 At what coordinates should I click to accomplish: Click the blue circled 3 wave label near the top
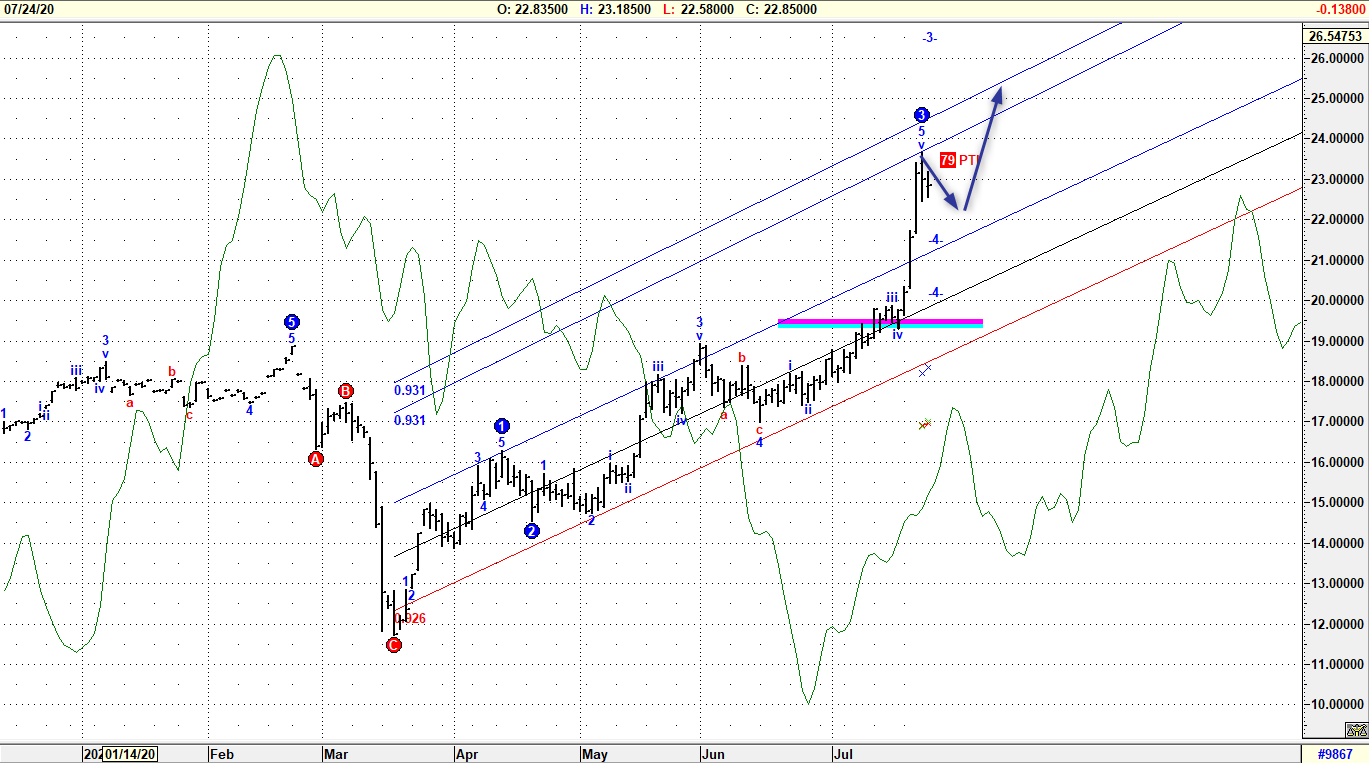point(920,115)
